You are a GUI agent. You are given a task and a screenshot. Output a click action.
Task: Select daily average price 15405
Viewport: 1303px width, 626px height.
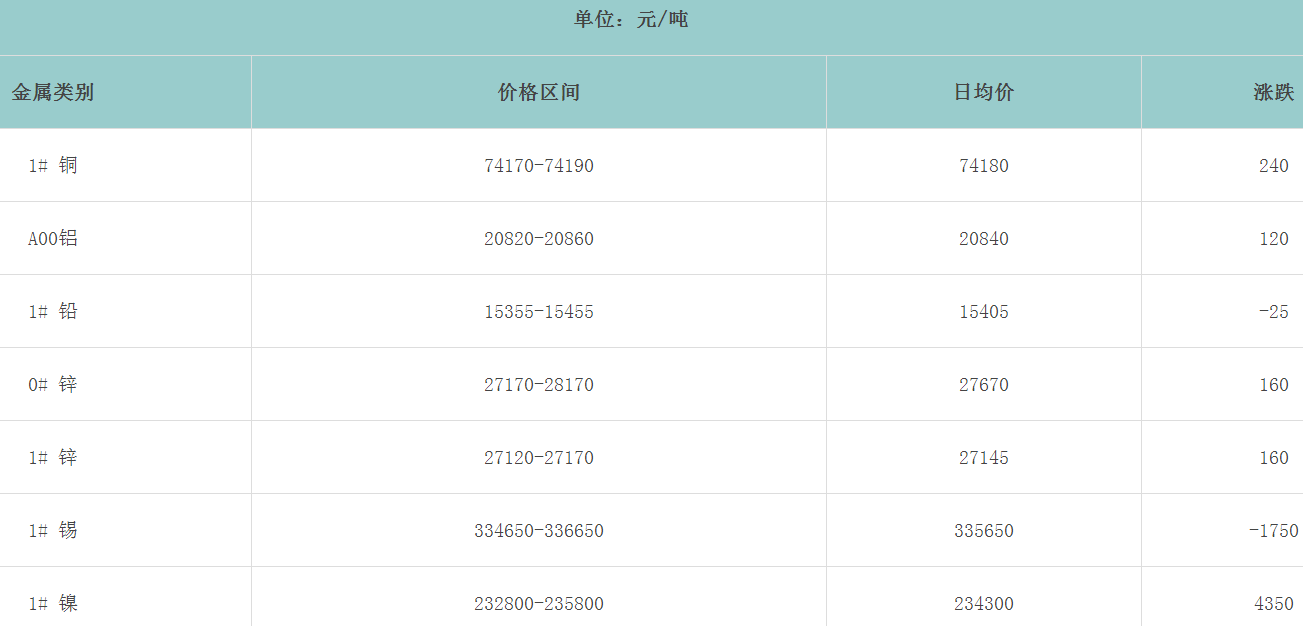click(983, 312)
